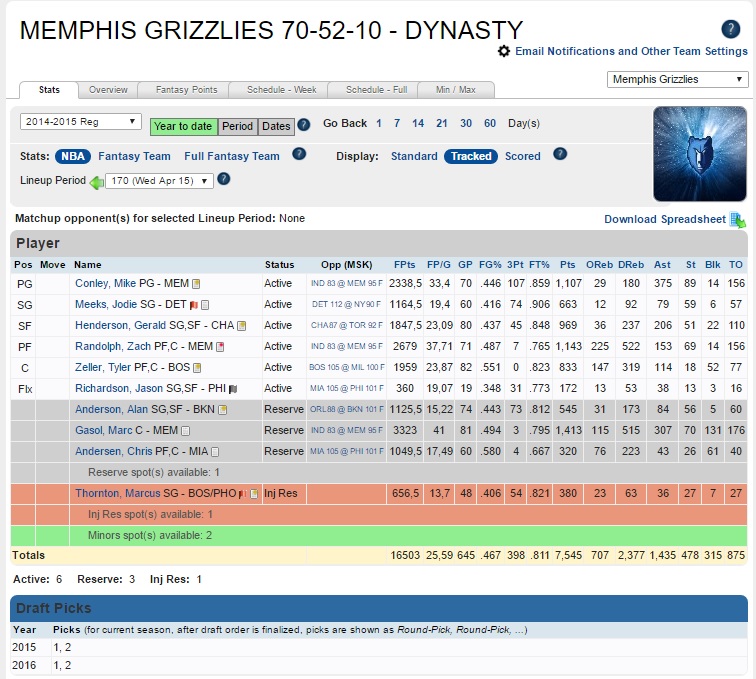Open Zach Randolph's red note icon
Image resolution: width=756 pixels, height=679 pixels.
pos(220,347)
